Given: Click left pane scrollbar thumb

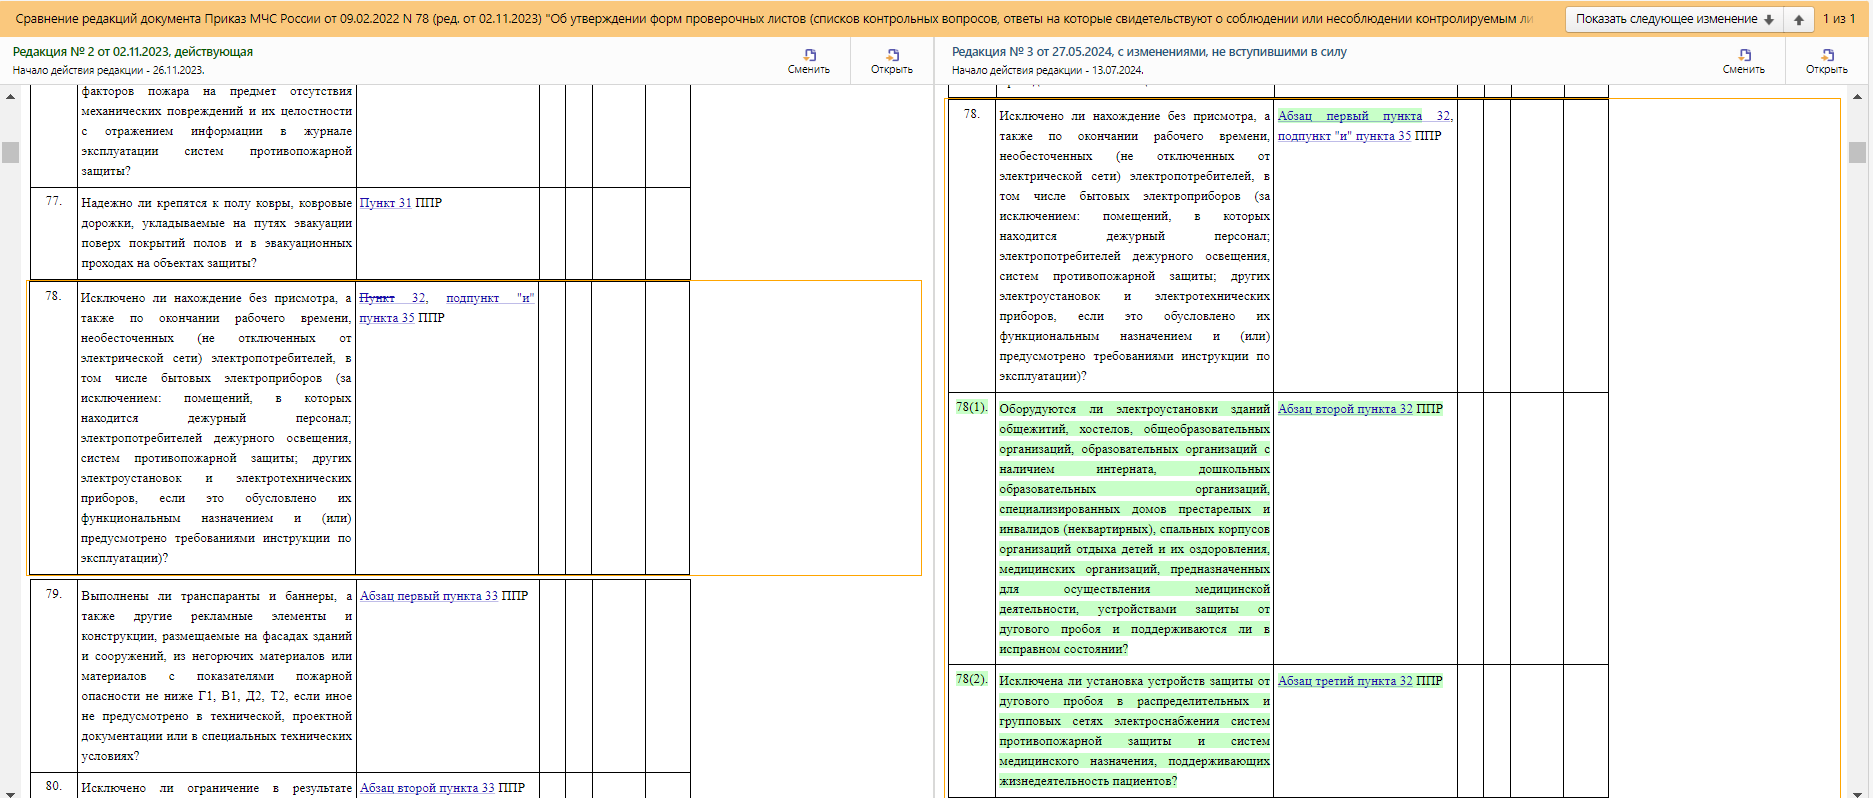Looking at the screenshot, I should click(11, 152).
